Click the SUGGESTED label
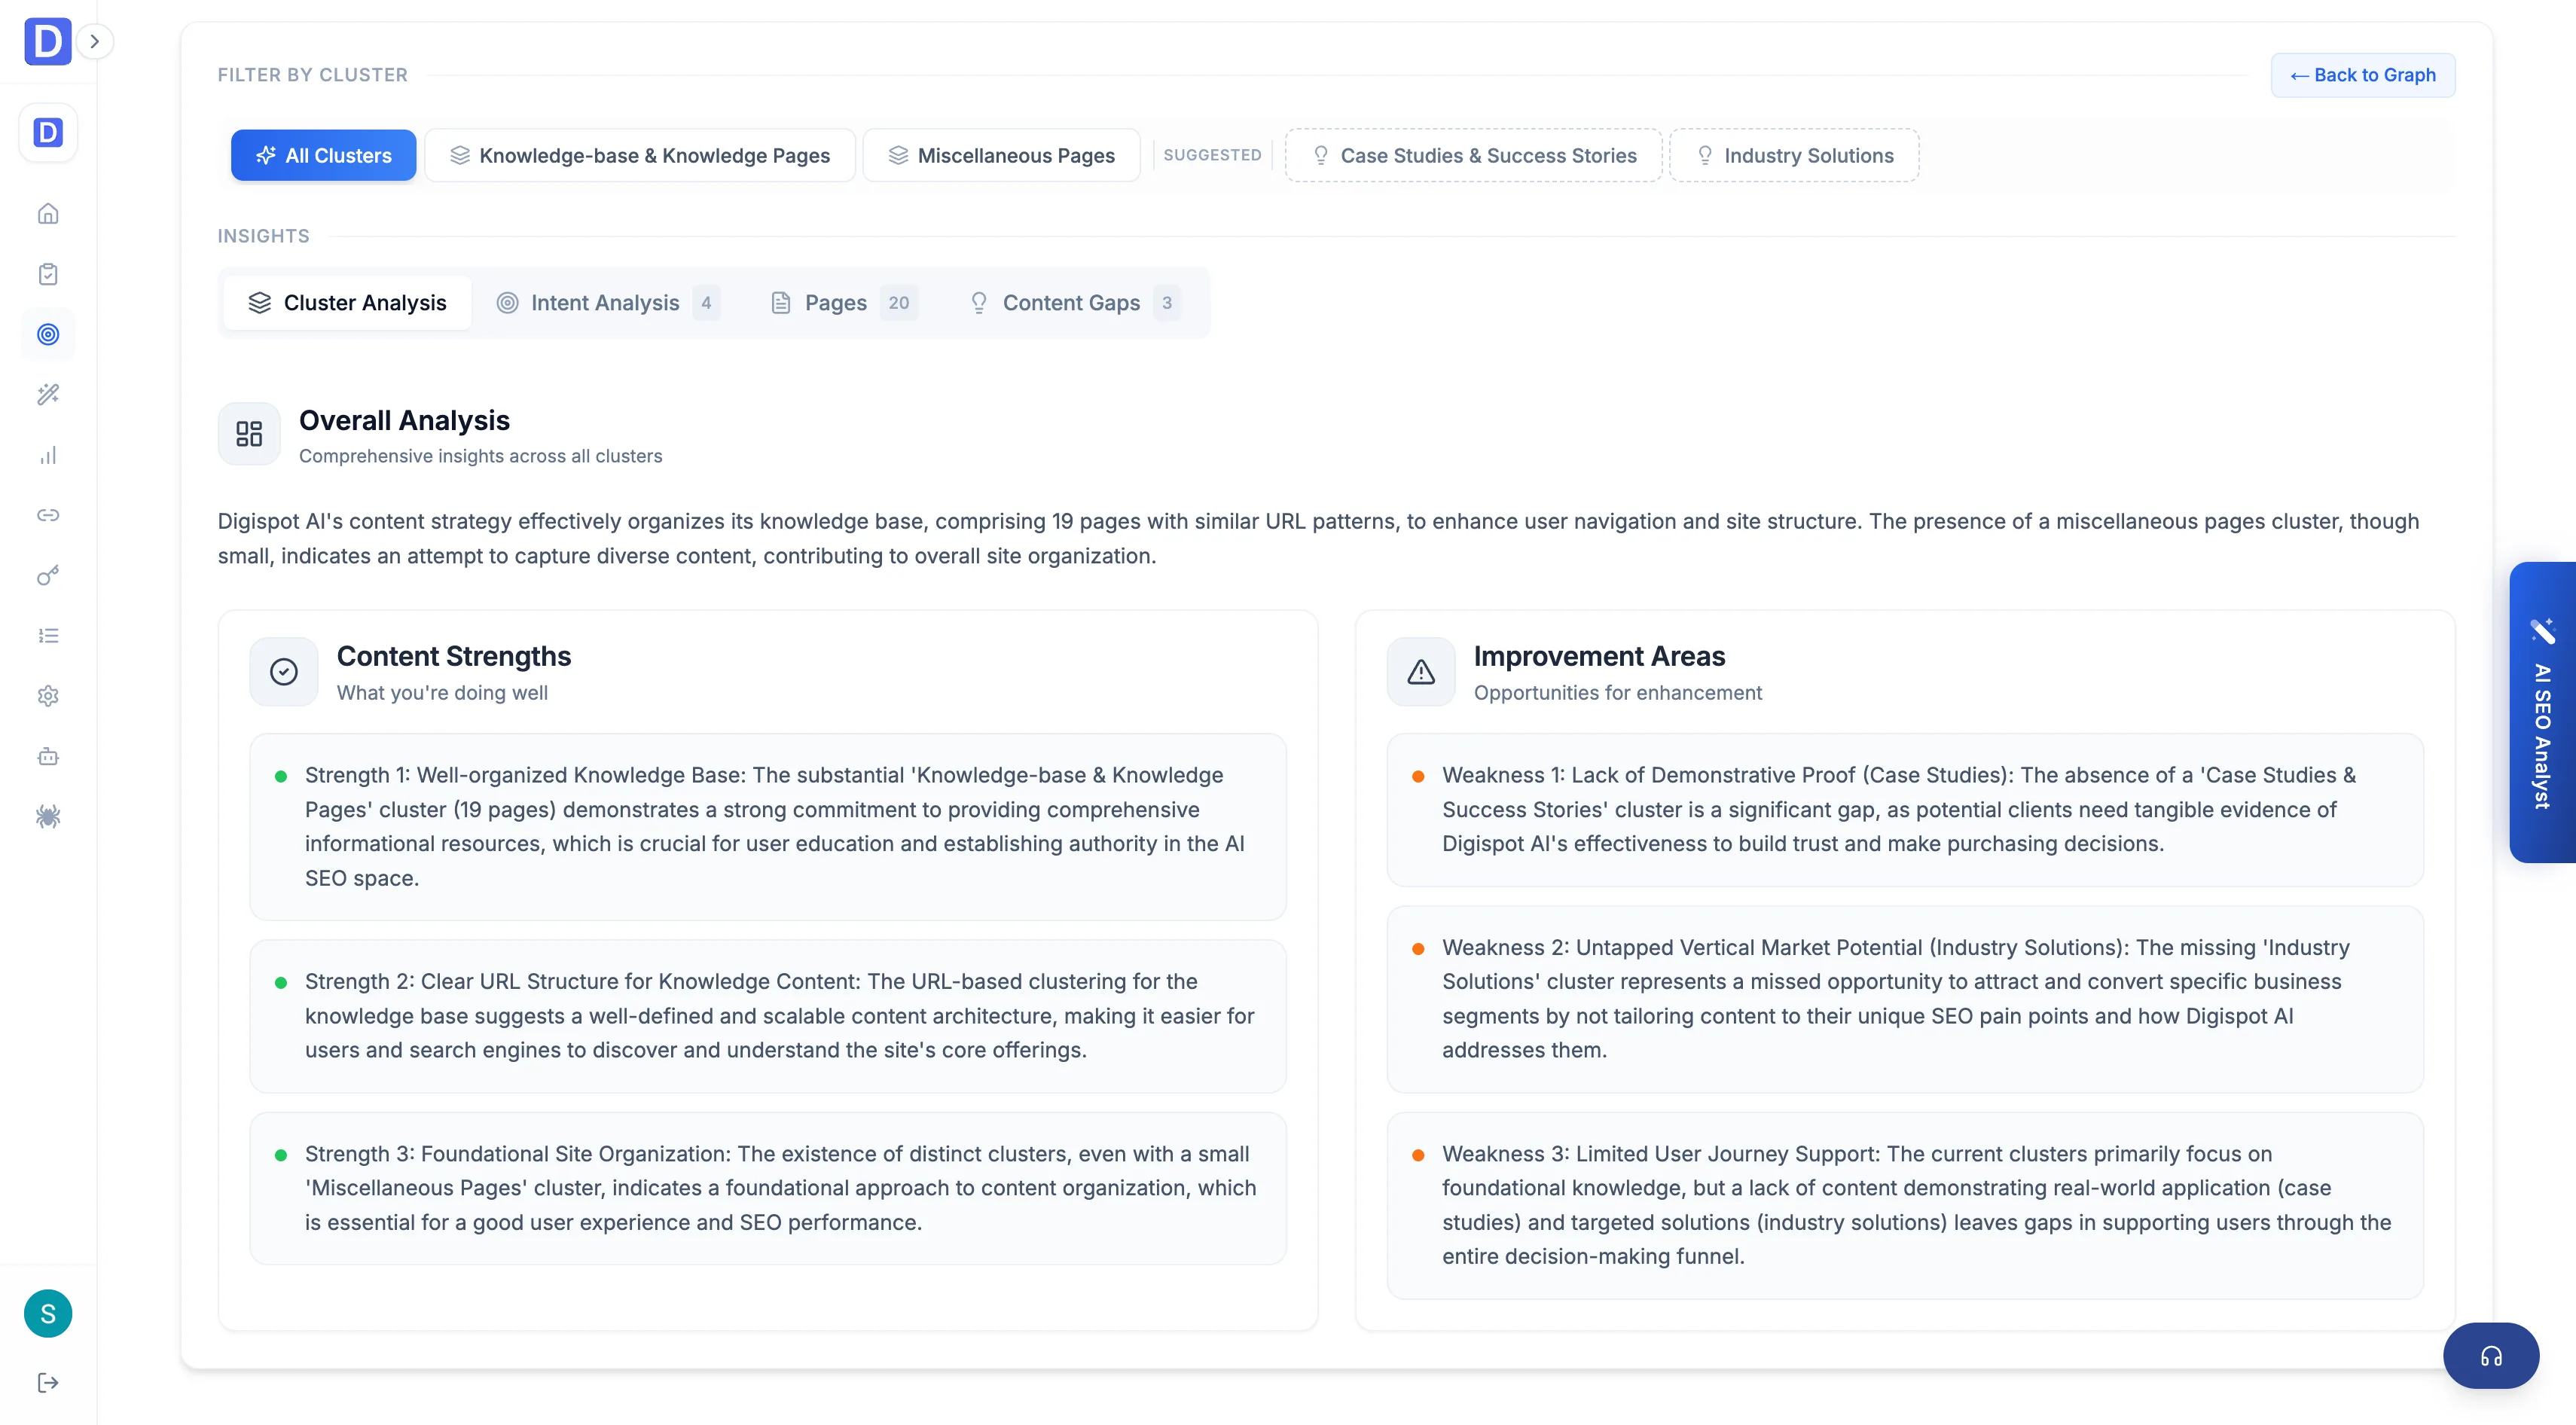2576x1425 pixels. (x=1212, y=155)
